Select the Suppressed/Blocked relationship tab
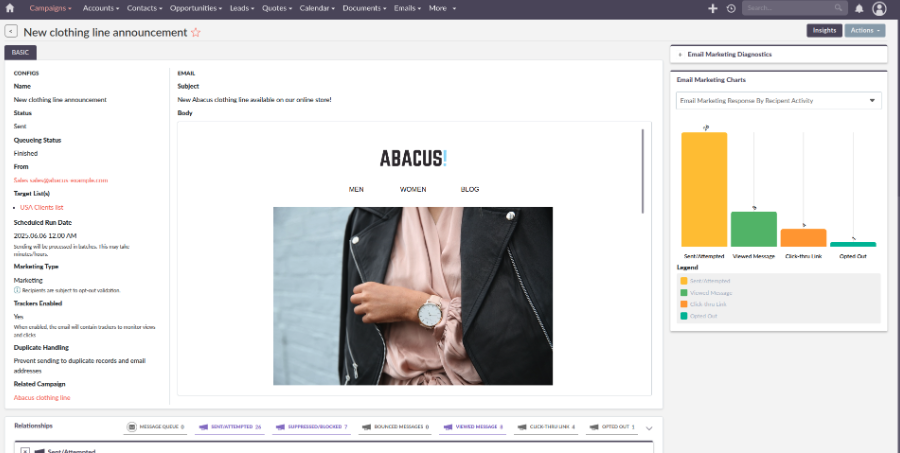900x453 pixels. (311, 427)
